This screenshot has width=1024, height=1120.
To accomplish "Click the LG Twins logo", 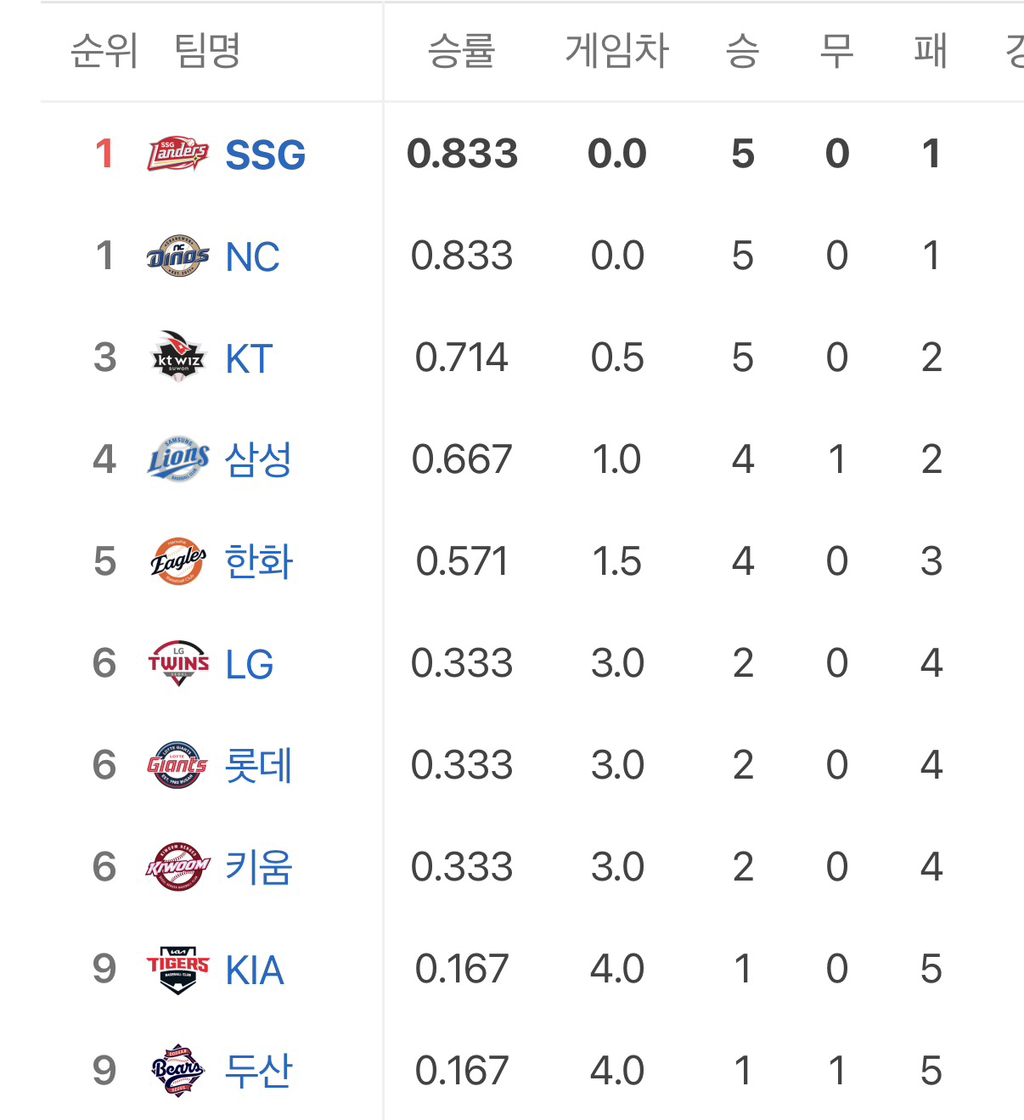I will (x=178, y=664).
